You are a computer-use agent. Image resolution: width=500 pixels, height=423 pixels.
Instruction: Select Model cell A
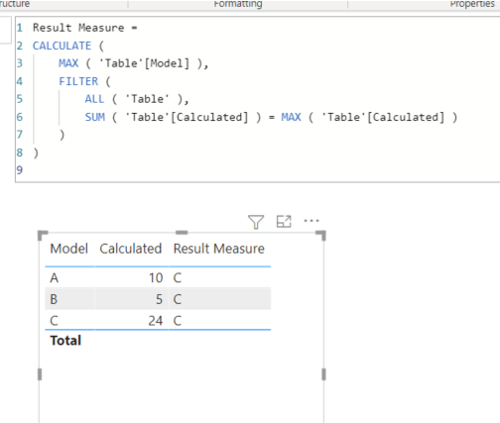pyautogui.click(x=54, y=278)
